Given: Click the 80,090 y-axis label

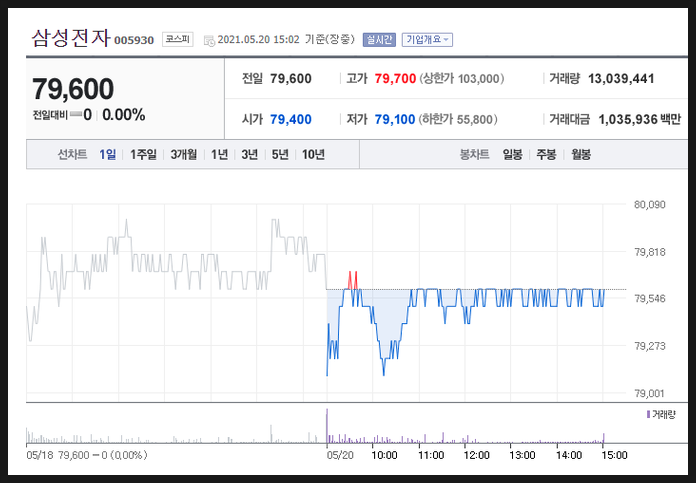Looking at the screenshot, I should pyautogui.click(x=650, y=205).
